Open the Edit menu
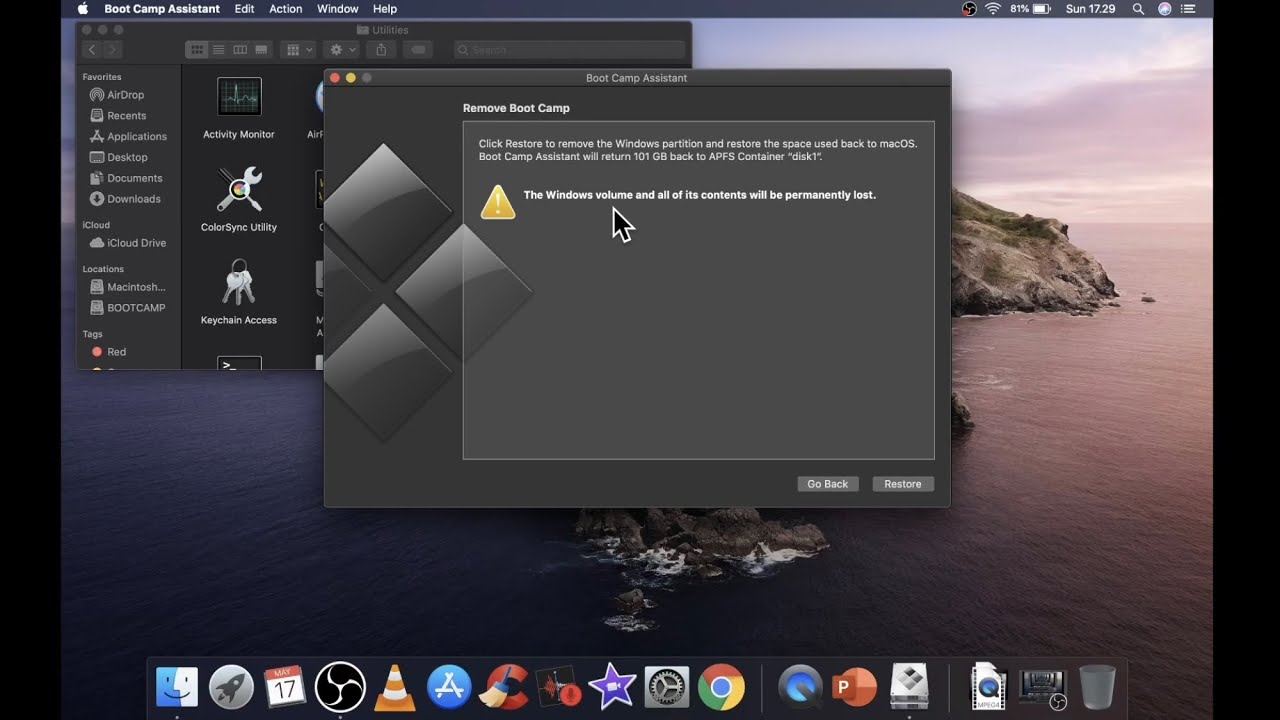 pos(244,9)
